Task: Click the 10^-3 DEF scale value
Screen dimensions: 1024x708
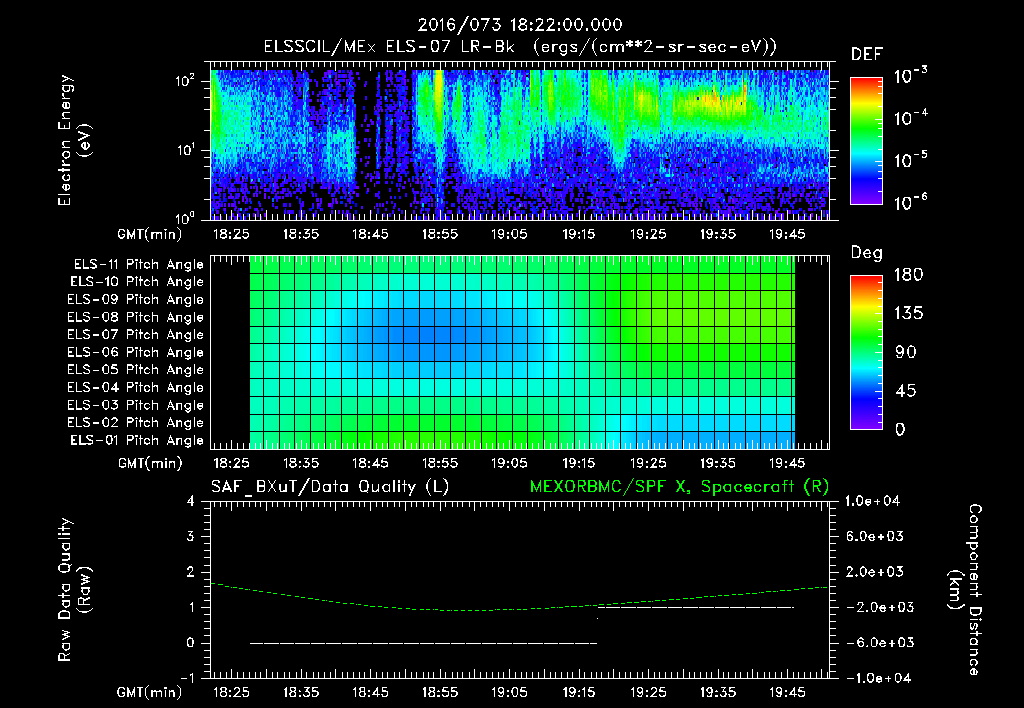Action: [911, 76]
